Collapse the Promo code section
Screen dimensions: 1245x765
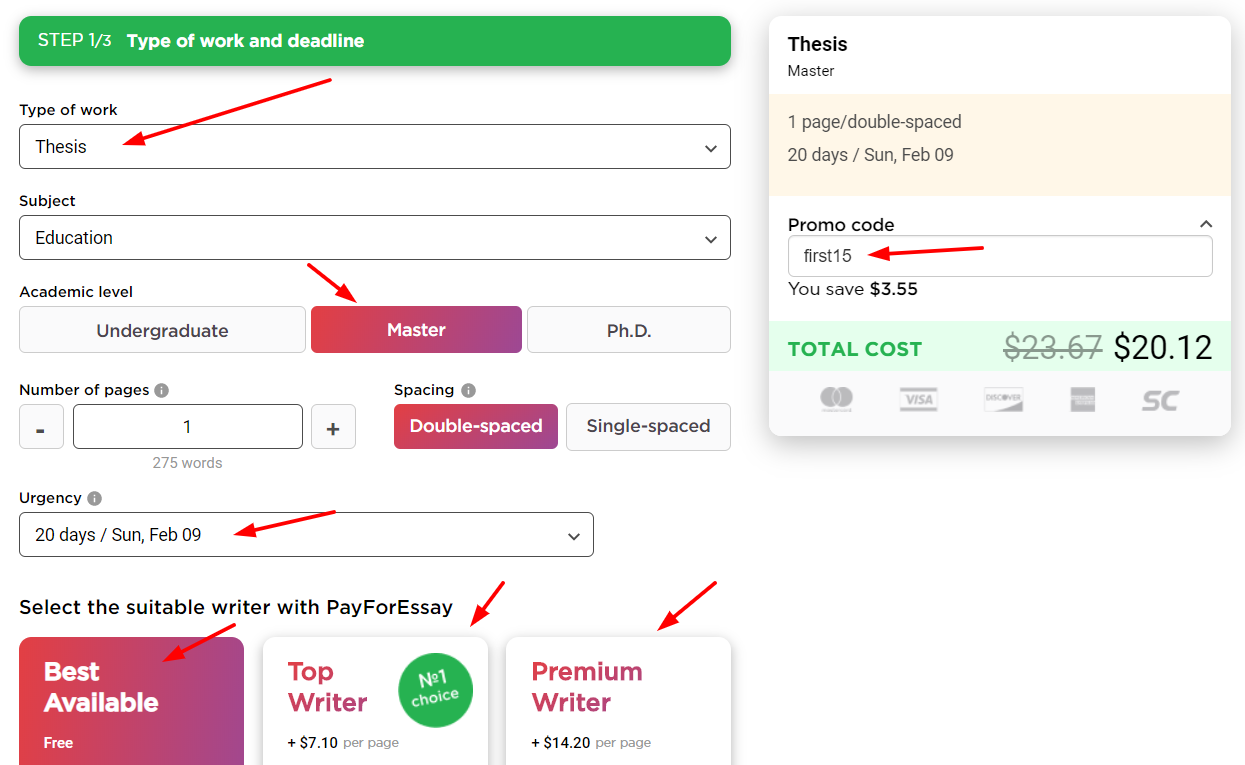pyautogui.click(x=1206, y=224)
